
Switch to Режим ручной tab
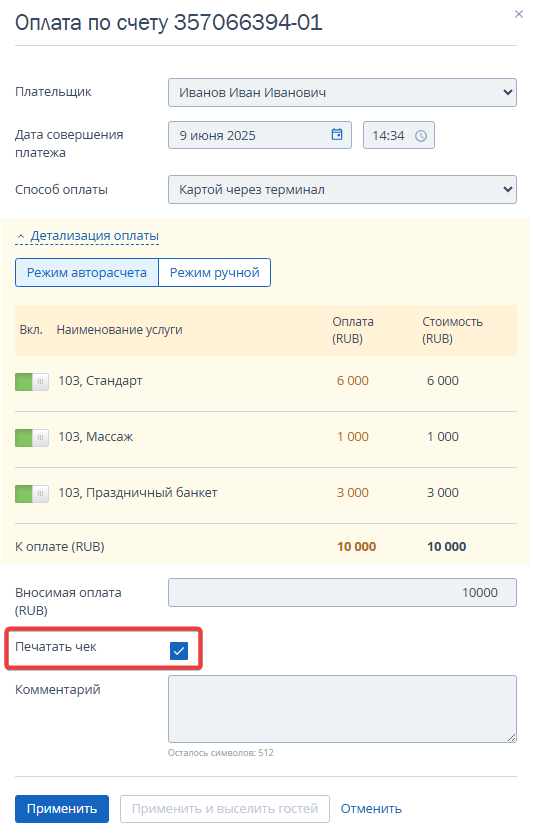215,273
